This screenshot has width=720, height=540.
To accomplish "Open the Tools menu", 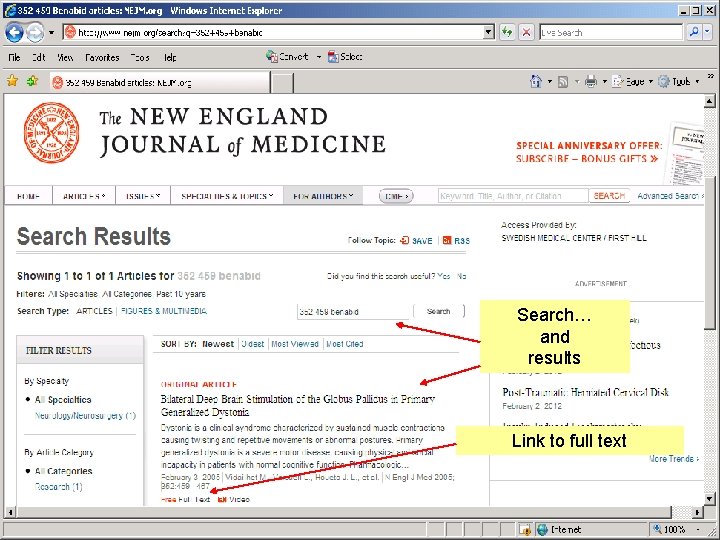I will pyautogui.click(x=140, y=57).
